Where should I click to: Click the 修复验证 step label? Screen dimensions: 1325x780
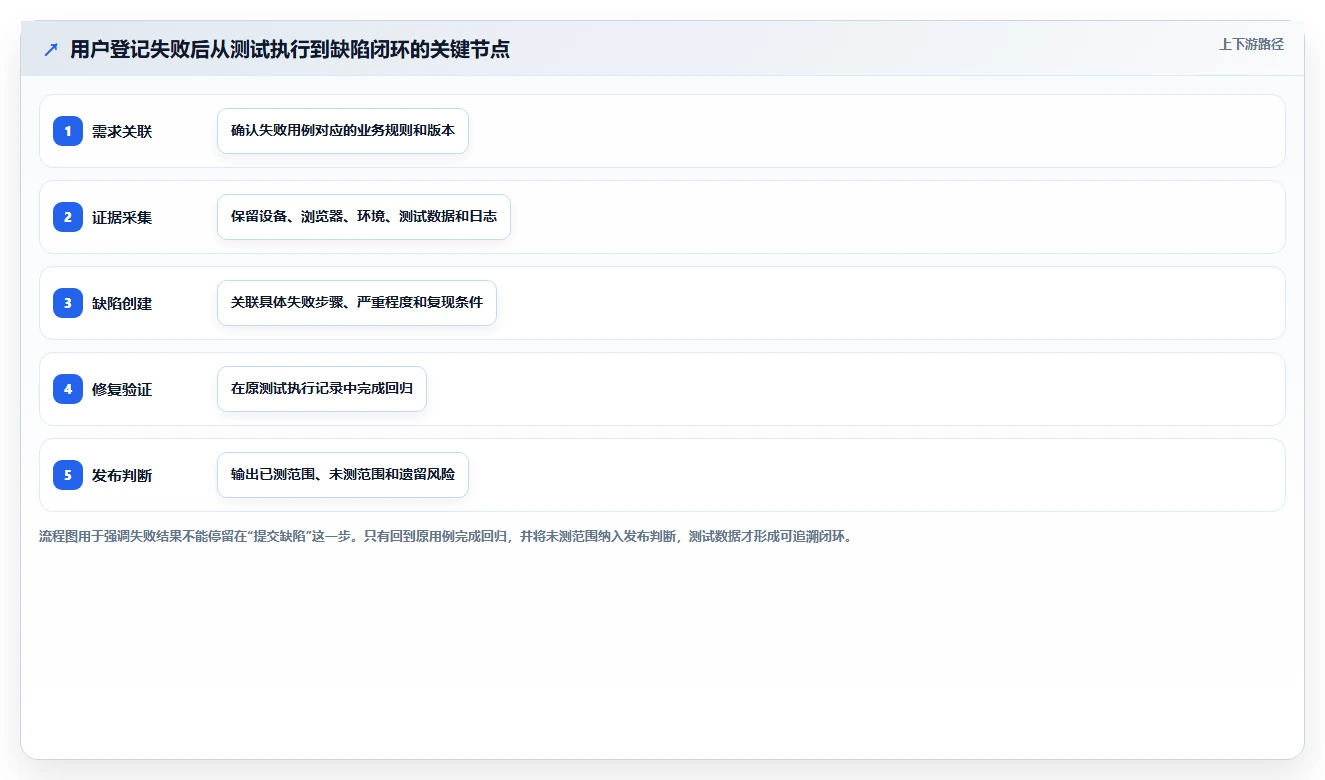(x=122, y=389)
